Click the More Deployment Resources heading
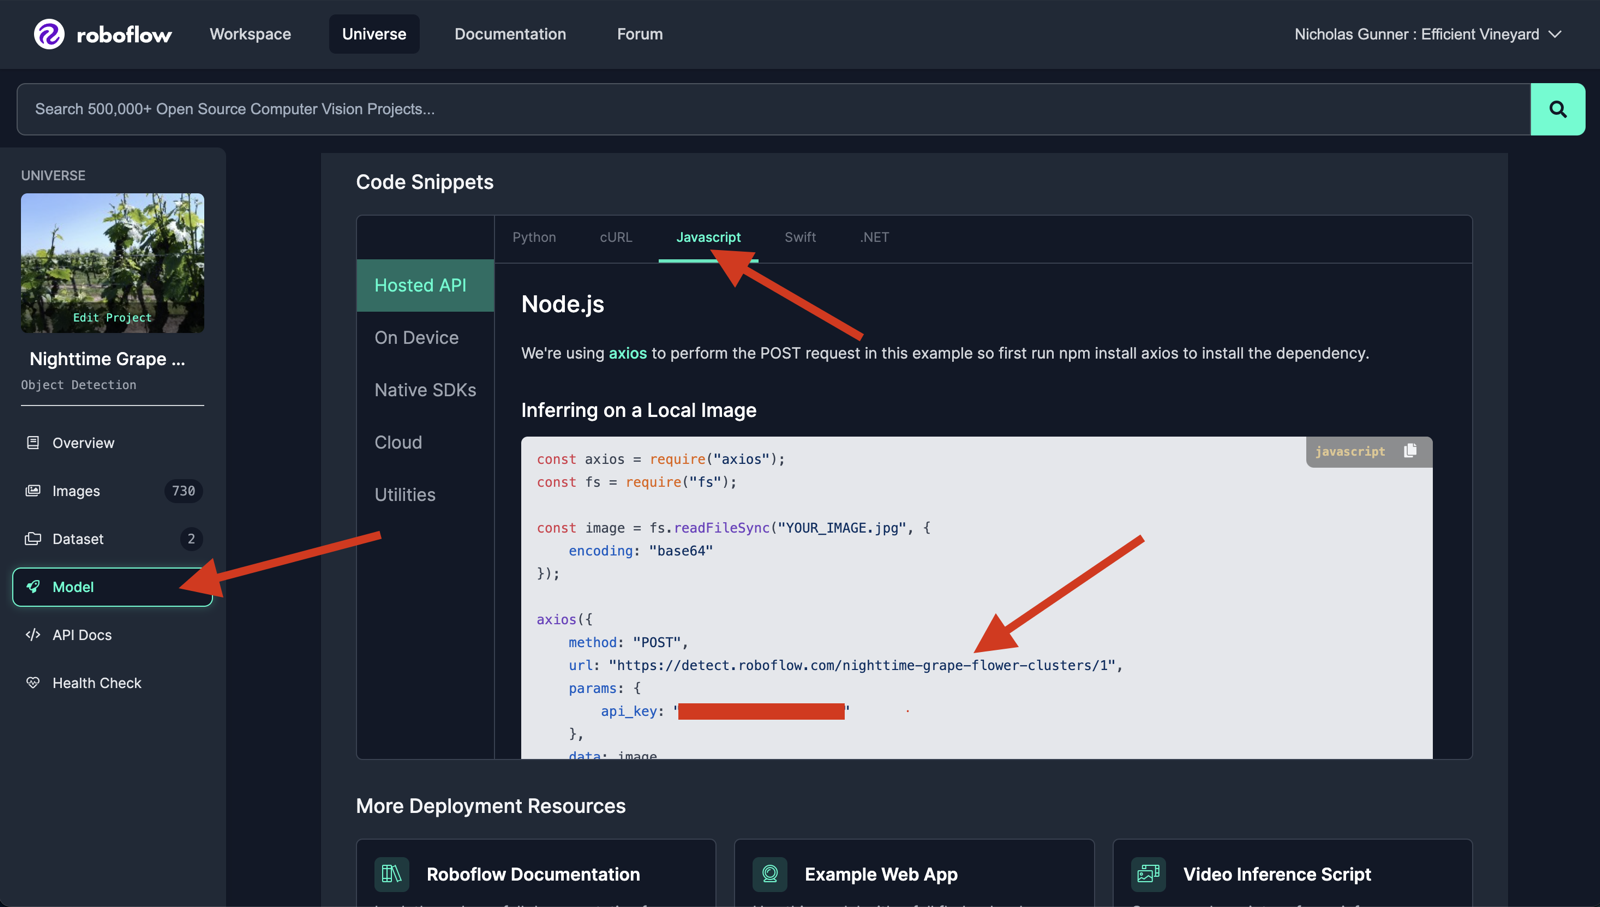Screen dimensions: 1600x907 (x=491, y=806)
